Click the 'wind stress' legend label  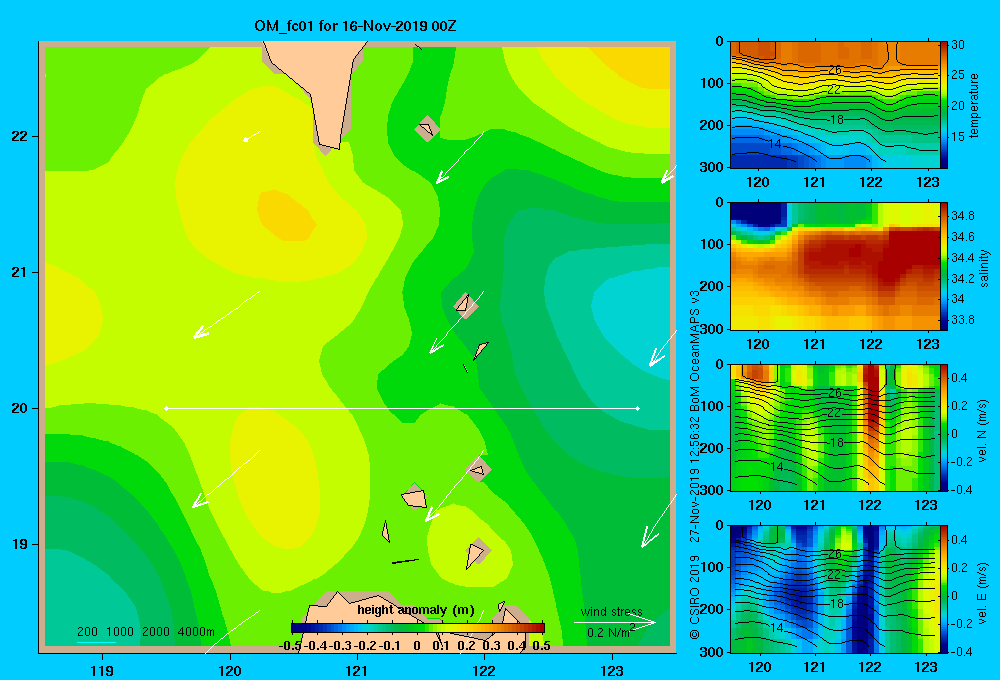612,612
